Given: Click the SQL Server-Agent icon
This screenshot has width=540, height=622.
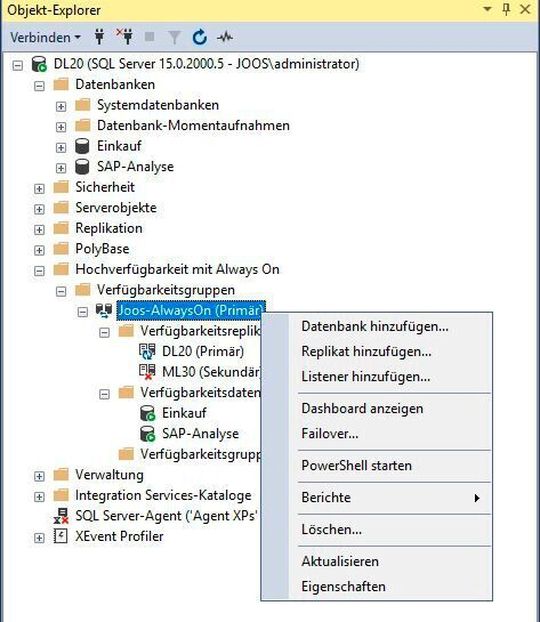Looking at the screenshot, I should 61,516.
